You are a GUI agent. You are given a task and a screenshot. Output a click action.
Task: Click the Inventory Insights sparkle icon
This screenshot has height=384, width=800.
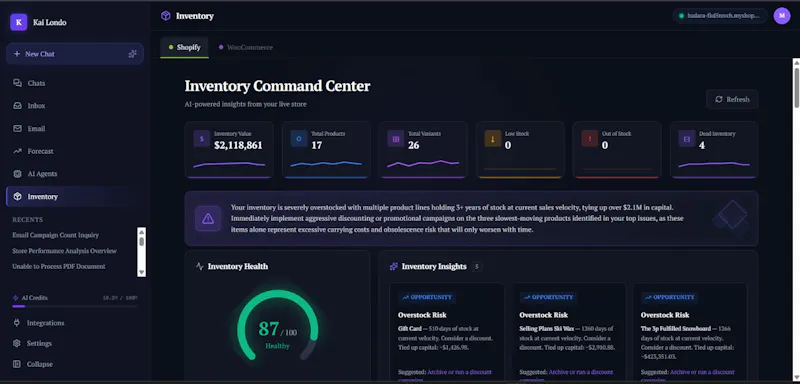coord(393,266)
